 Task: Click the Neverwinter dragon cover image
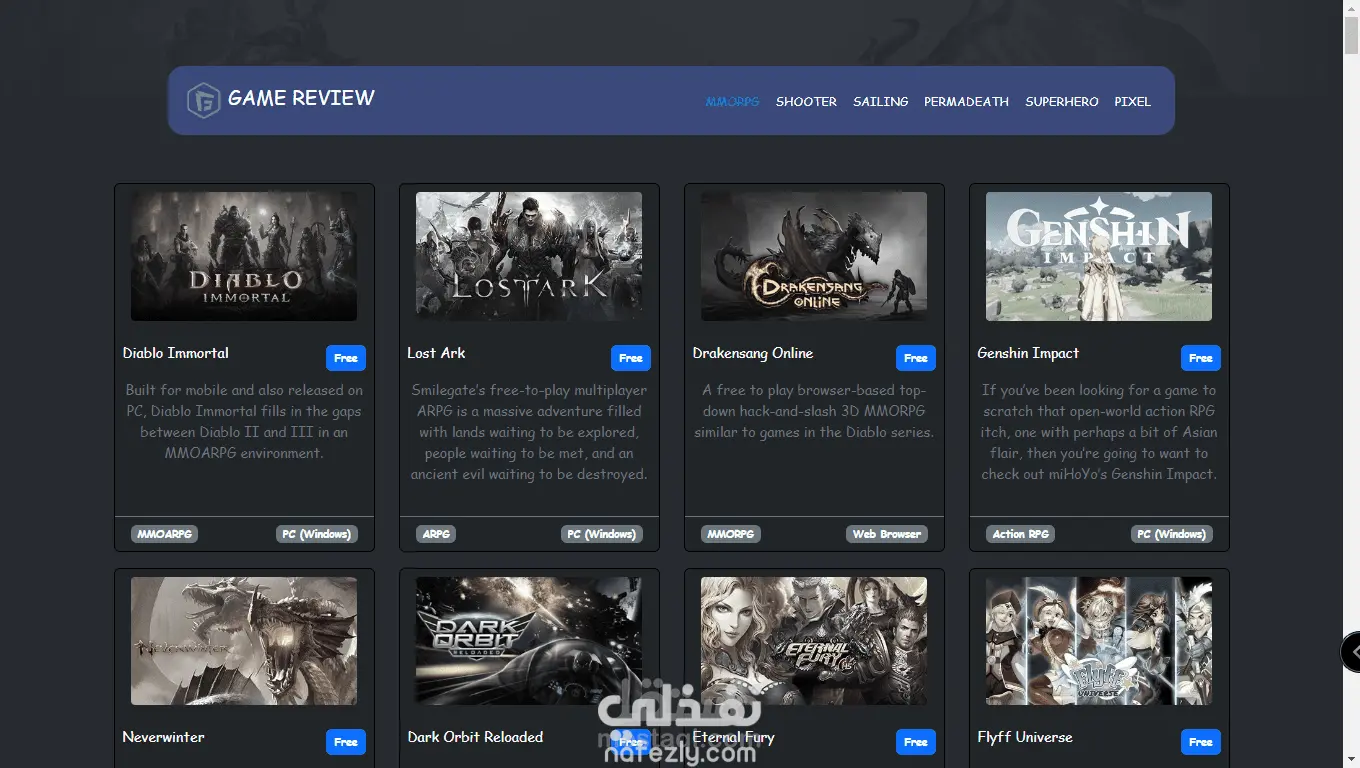coord(244,641)
